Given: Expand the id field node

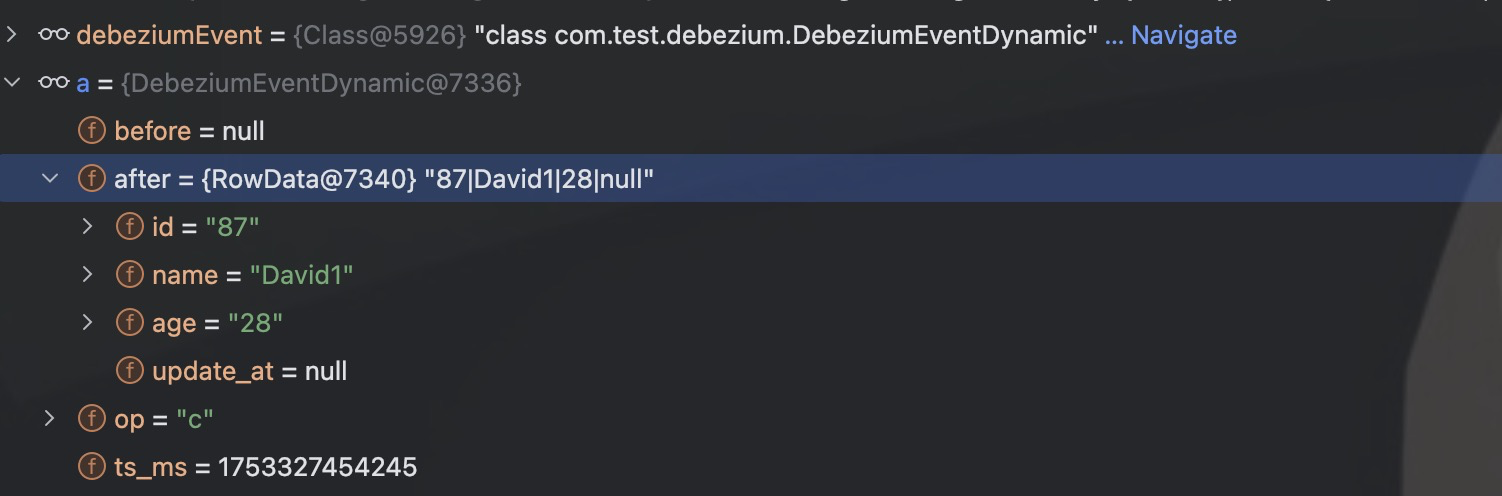Looking at the screenshot, I should (x=88, y=227).
